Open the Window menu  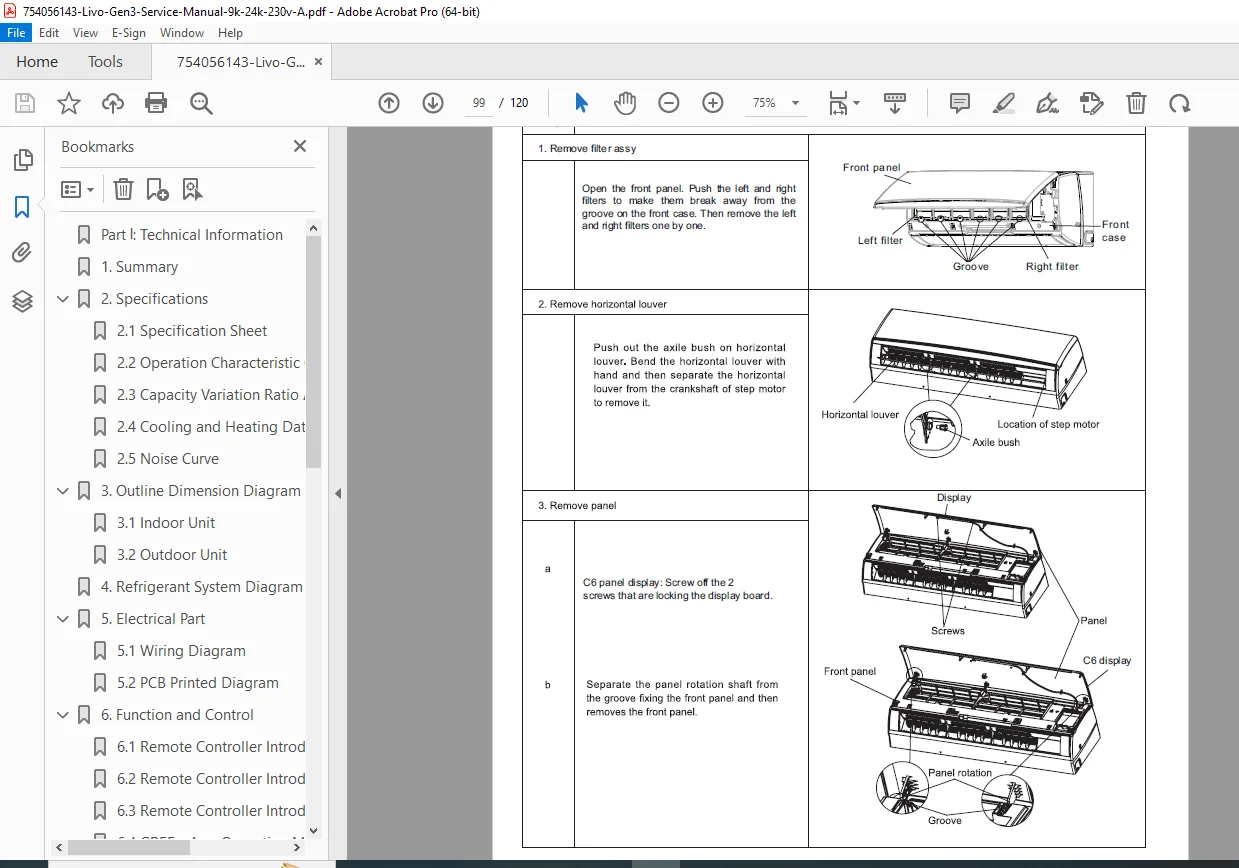pyautogui.click(x=182, y=33)
